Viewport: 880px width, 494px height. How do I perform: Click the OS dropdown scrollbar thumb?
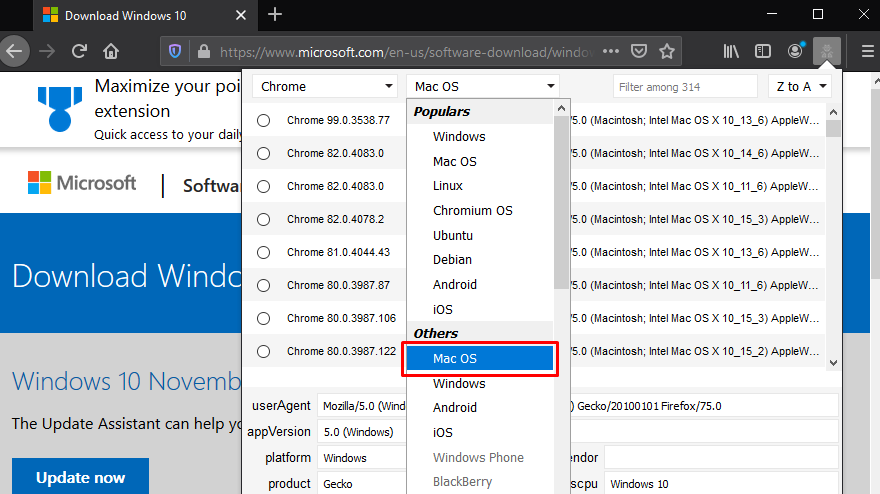[561, 202]
